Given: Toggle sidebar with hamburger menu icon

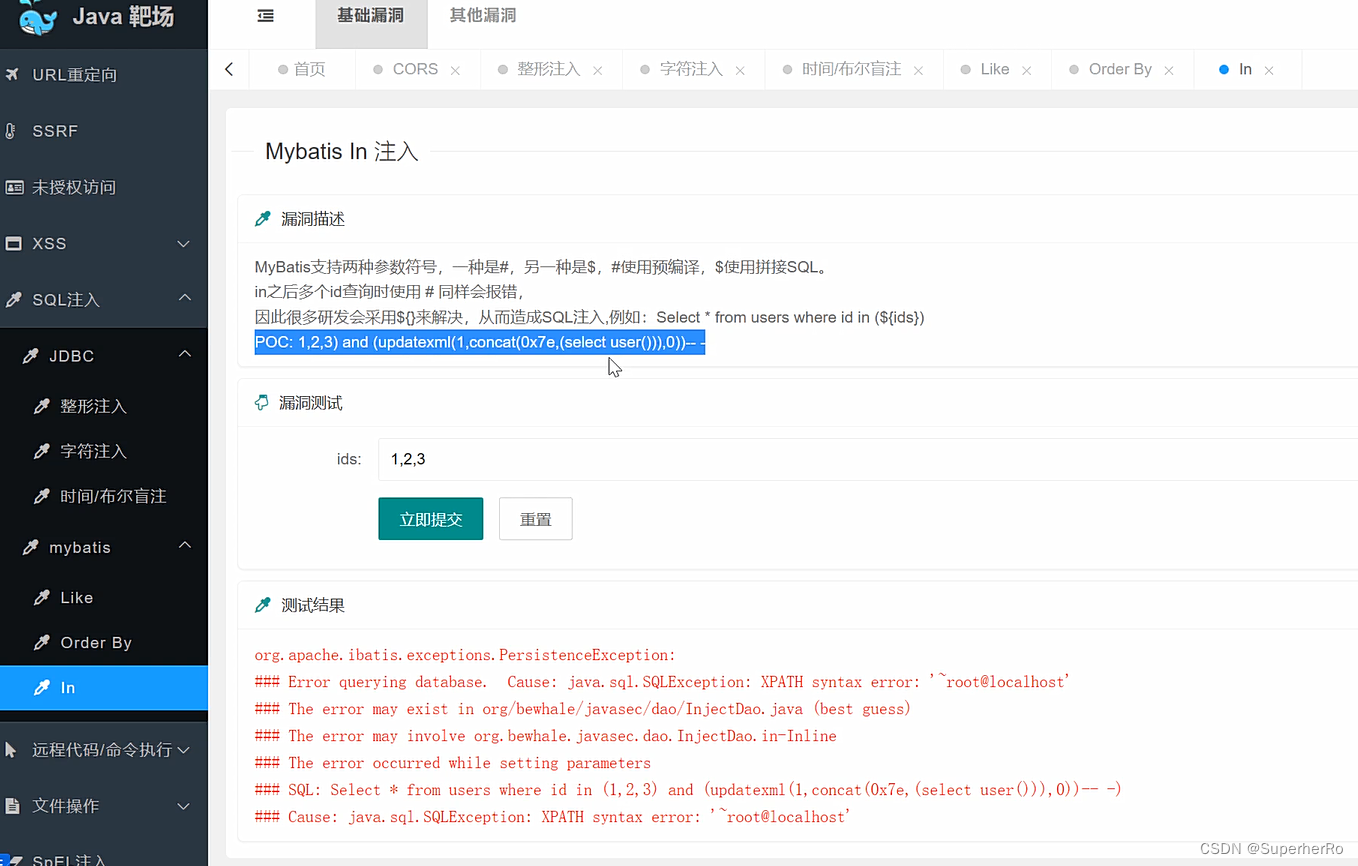Looking at the screenshot, I should [x=265, y=16].
